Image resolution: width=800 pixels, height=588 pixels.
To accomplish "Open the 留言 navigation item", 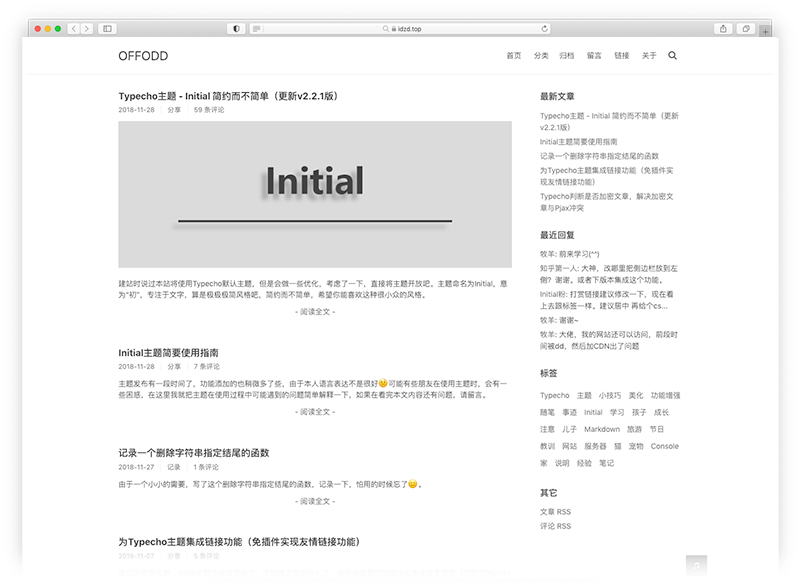I will pos(594,56).
